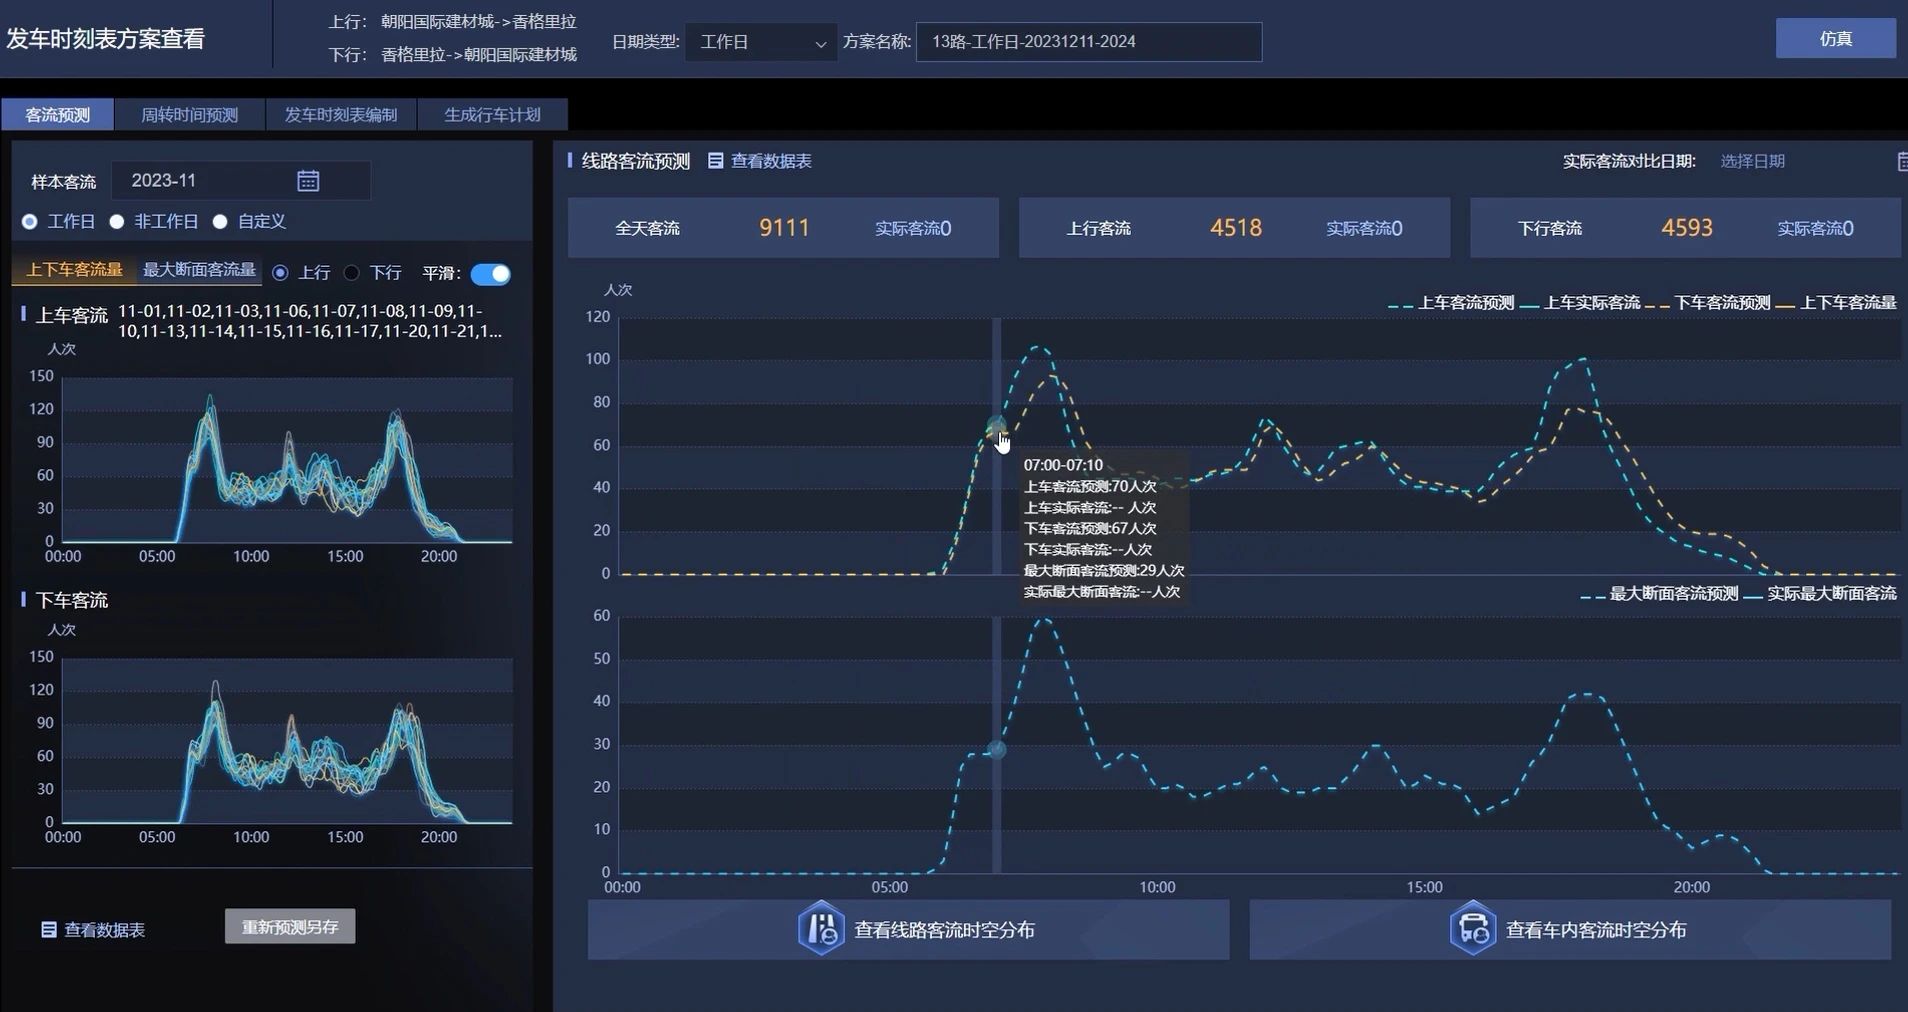Toggle 最大断面客流预测 legend series
Screen dimensions: 1908x1012
[1660, 594]
